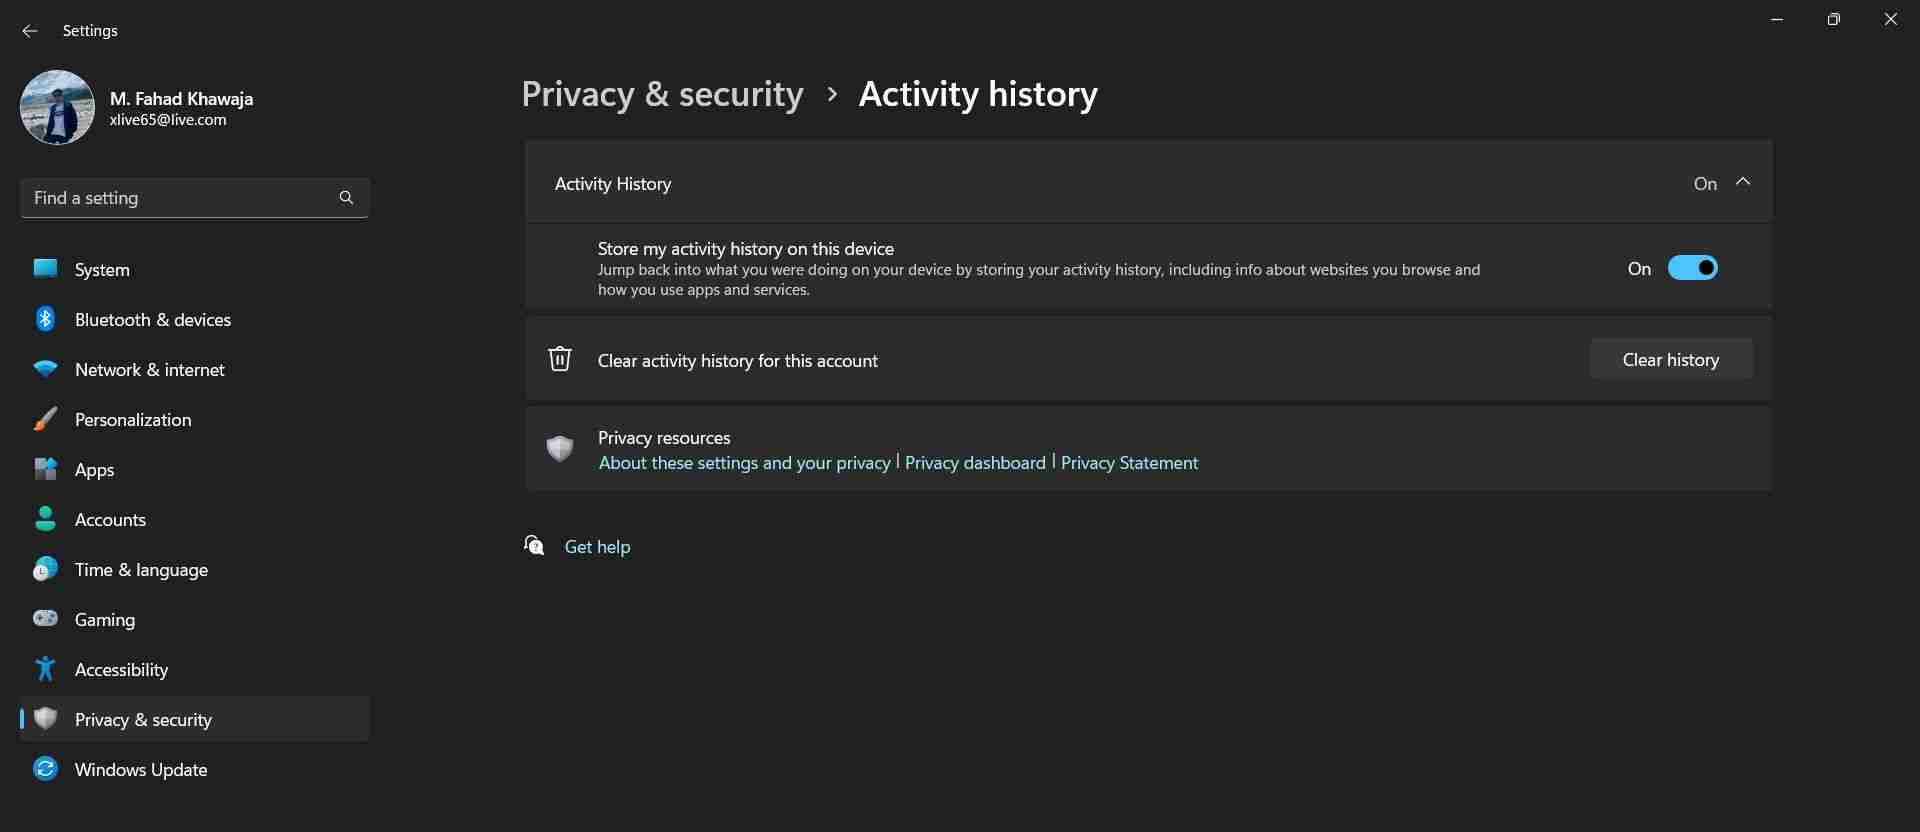This screenshot has height=832, width=1920.
Task: Click the System monitor icon
Action: tap(45, 268)
